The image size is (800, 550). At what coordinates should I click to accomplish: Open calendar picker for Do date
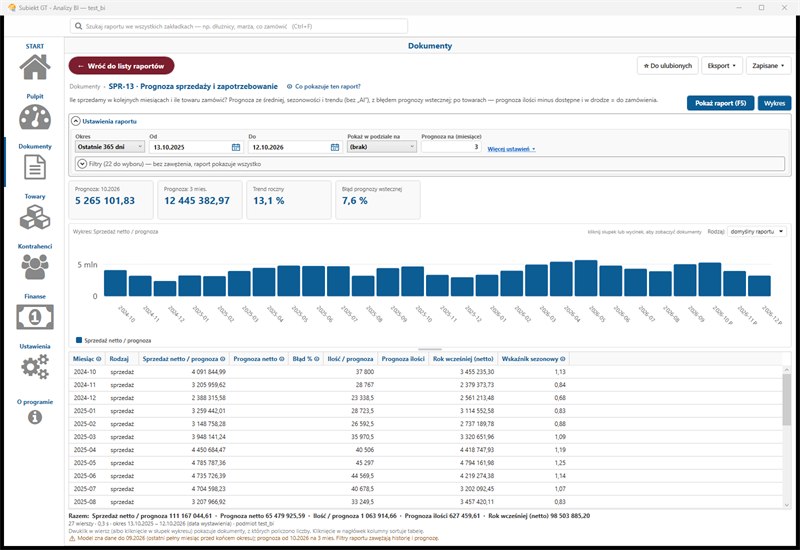335,147
